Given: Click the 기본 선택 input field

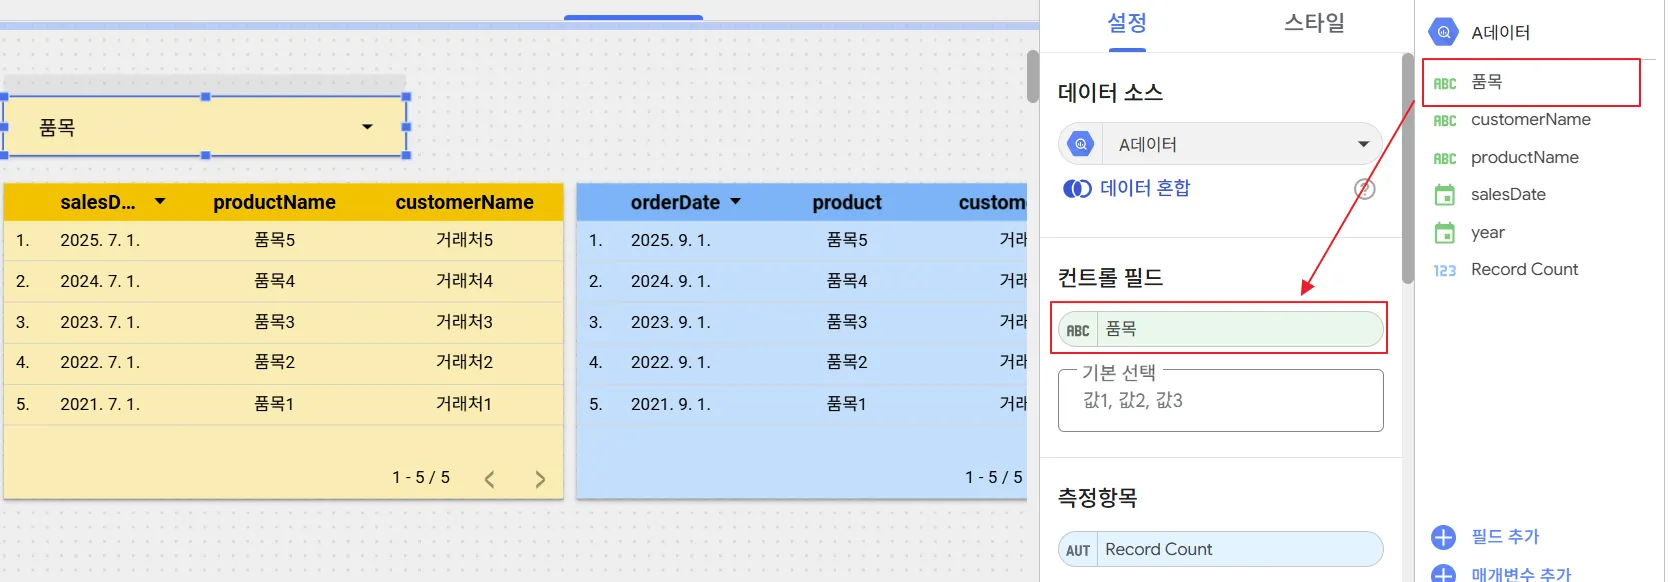Looking at the screenshot, I should (1220, 401).
